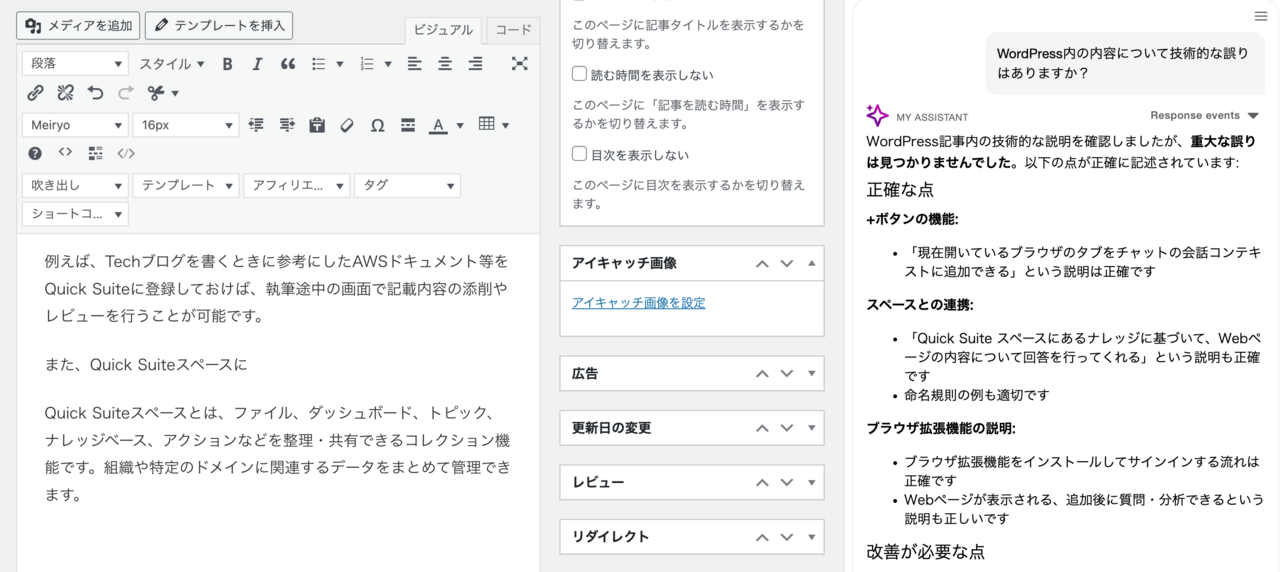1280x572 pixels.
Task: Enter fullscreen distraction-free mode
Action: click(519, 64)
